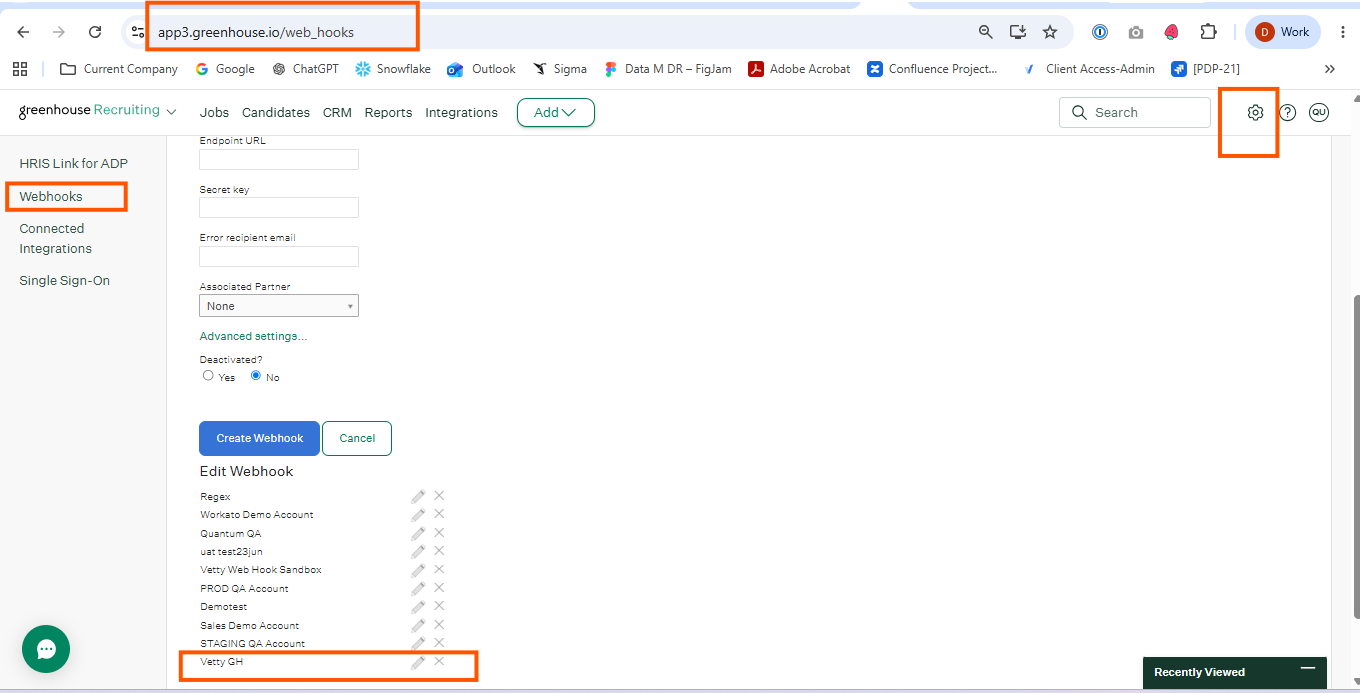
Task: Open the Chrome extensions puzzle icon
Action: coord(1208,32)
